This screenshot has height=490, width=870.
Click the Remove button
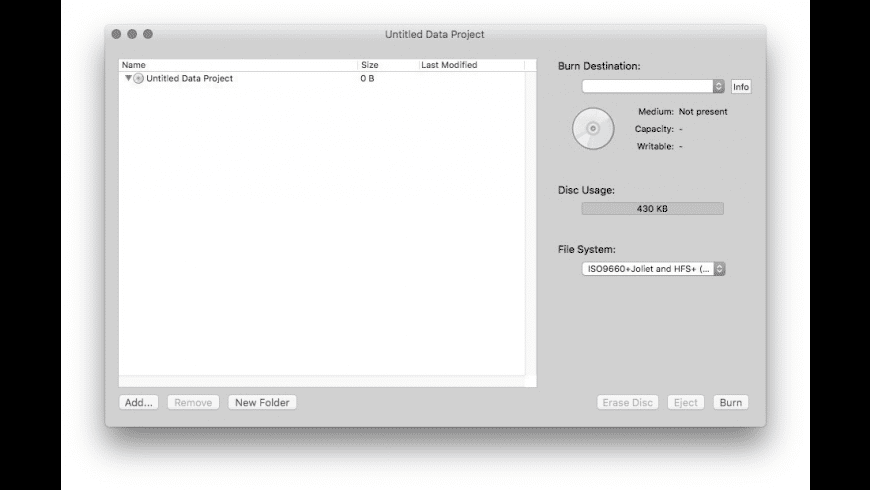click(x=193, y=402)
